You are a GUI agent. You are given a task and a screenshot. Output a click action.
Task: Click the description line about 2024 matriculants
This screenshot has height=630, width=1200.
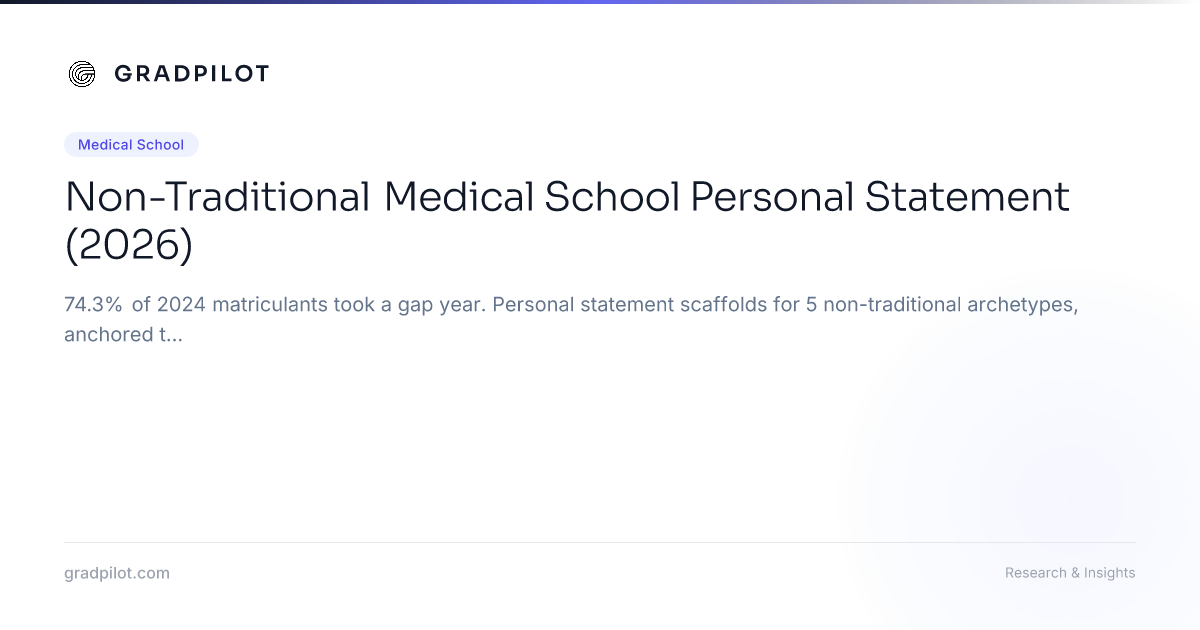pos(571,305)
